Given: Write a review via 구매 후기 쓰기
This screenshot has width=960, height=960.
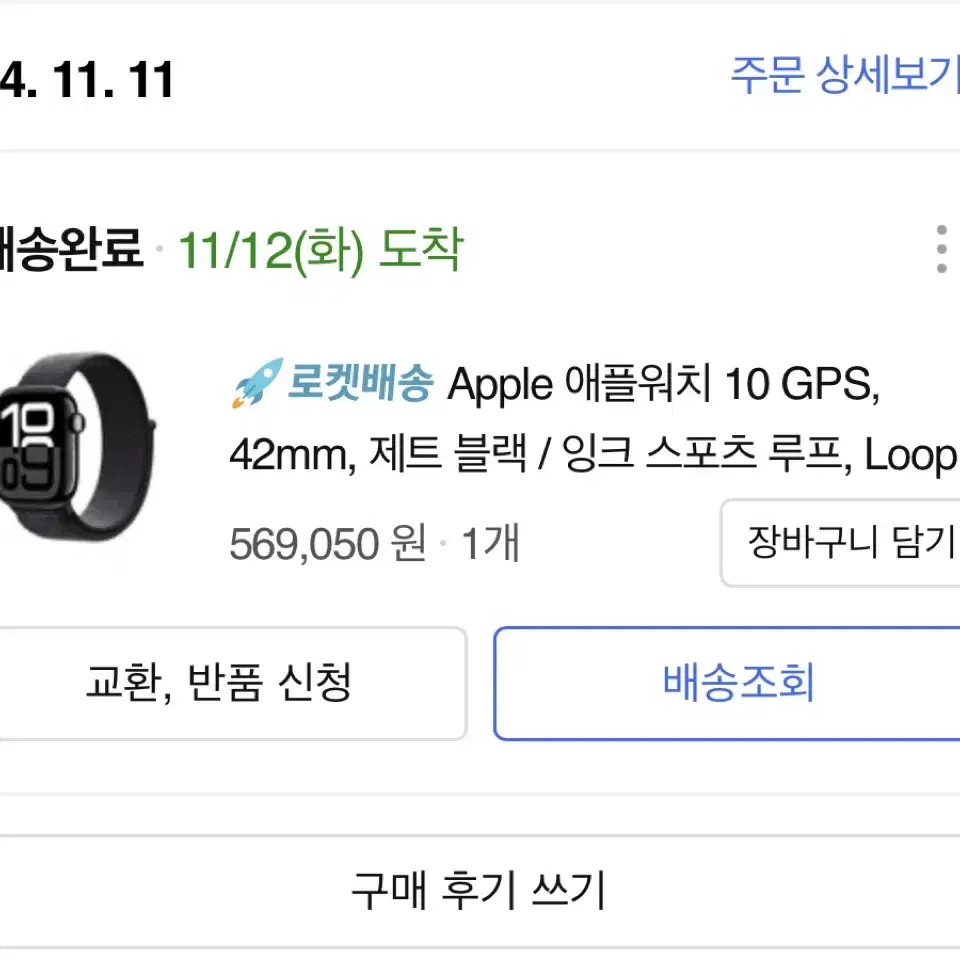Looking at the screenshot, I should click(x=479, y=890).
